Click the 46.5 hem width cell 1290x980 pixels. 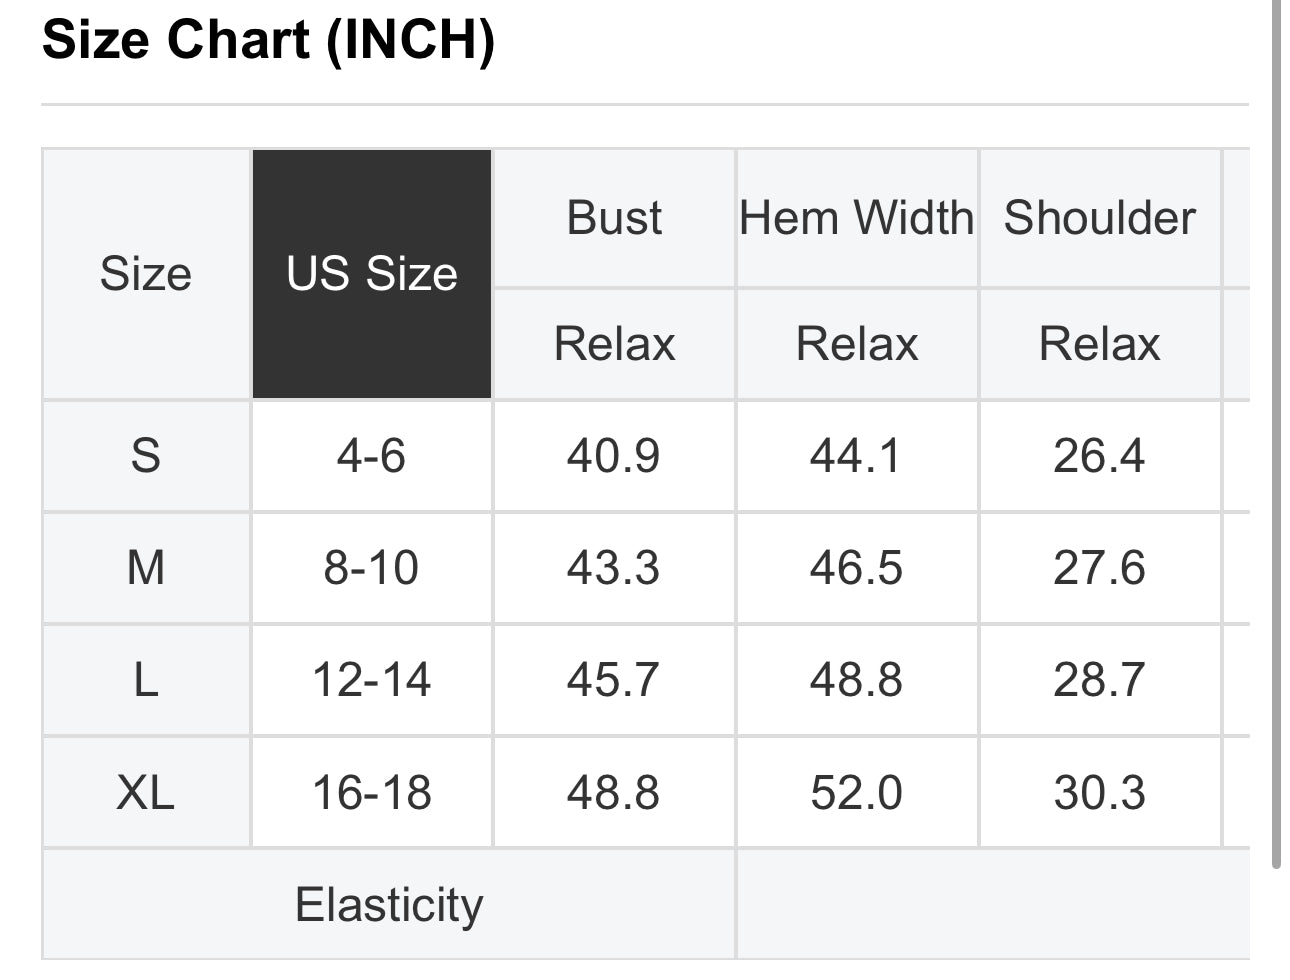856,568
